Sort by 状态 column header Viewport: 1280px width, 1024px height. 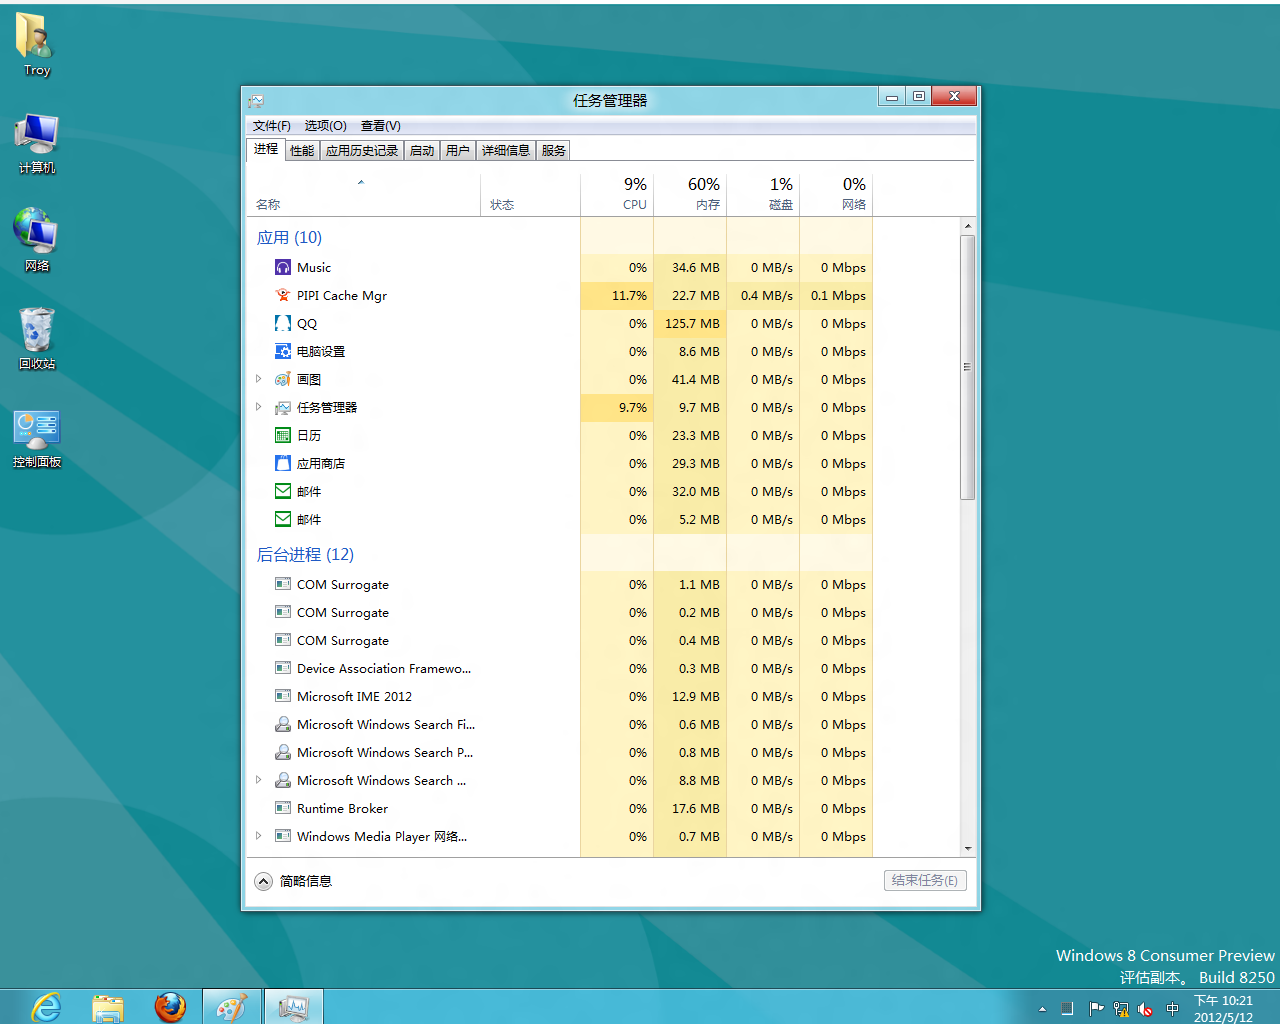[x=530, y=195]
